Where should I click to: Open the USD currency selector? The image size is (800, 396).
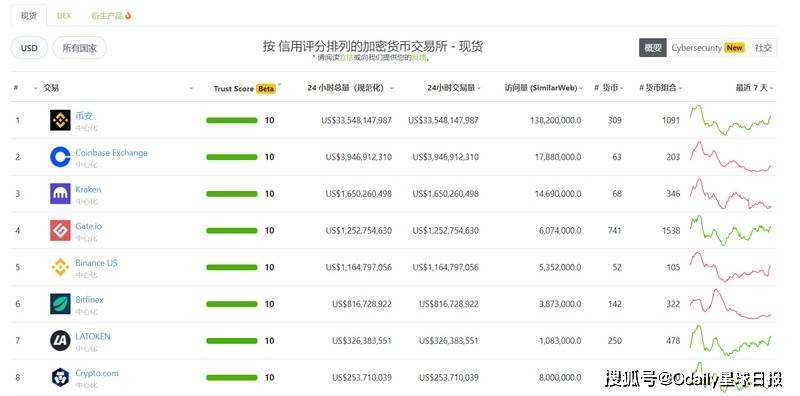29,48
